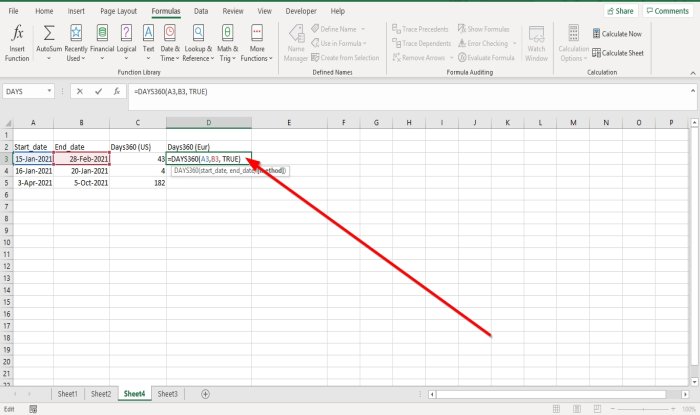This screenshot has height=415, width=700.
Task: Select column D header
Action: tap(208, 123)
